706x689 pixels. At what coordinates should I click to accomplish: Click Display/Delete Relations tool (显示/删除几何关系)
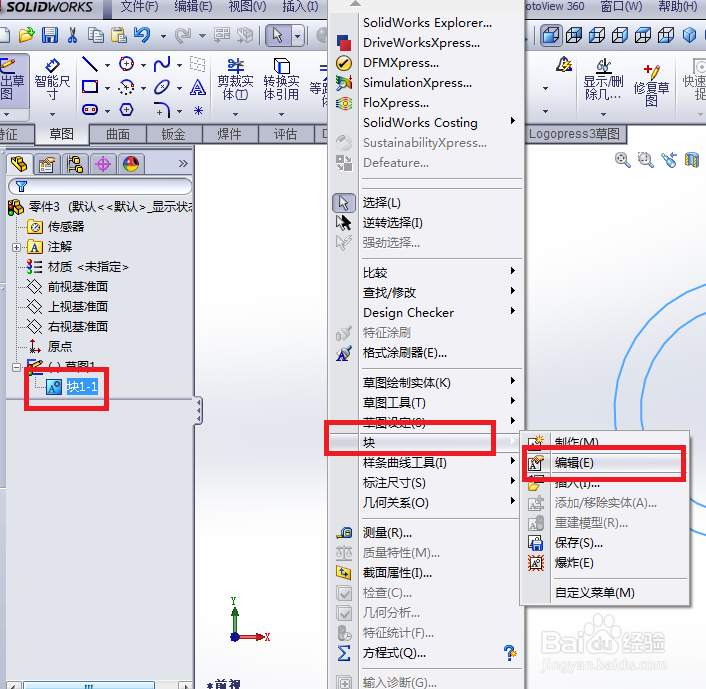[603, 81]
